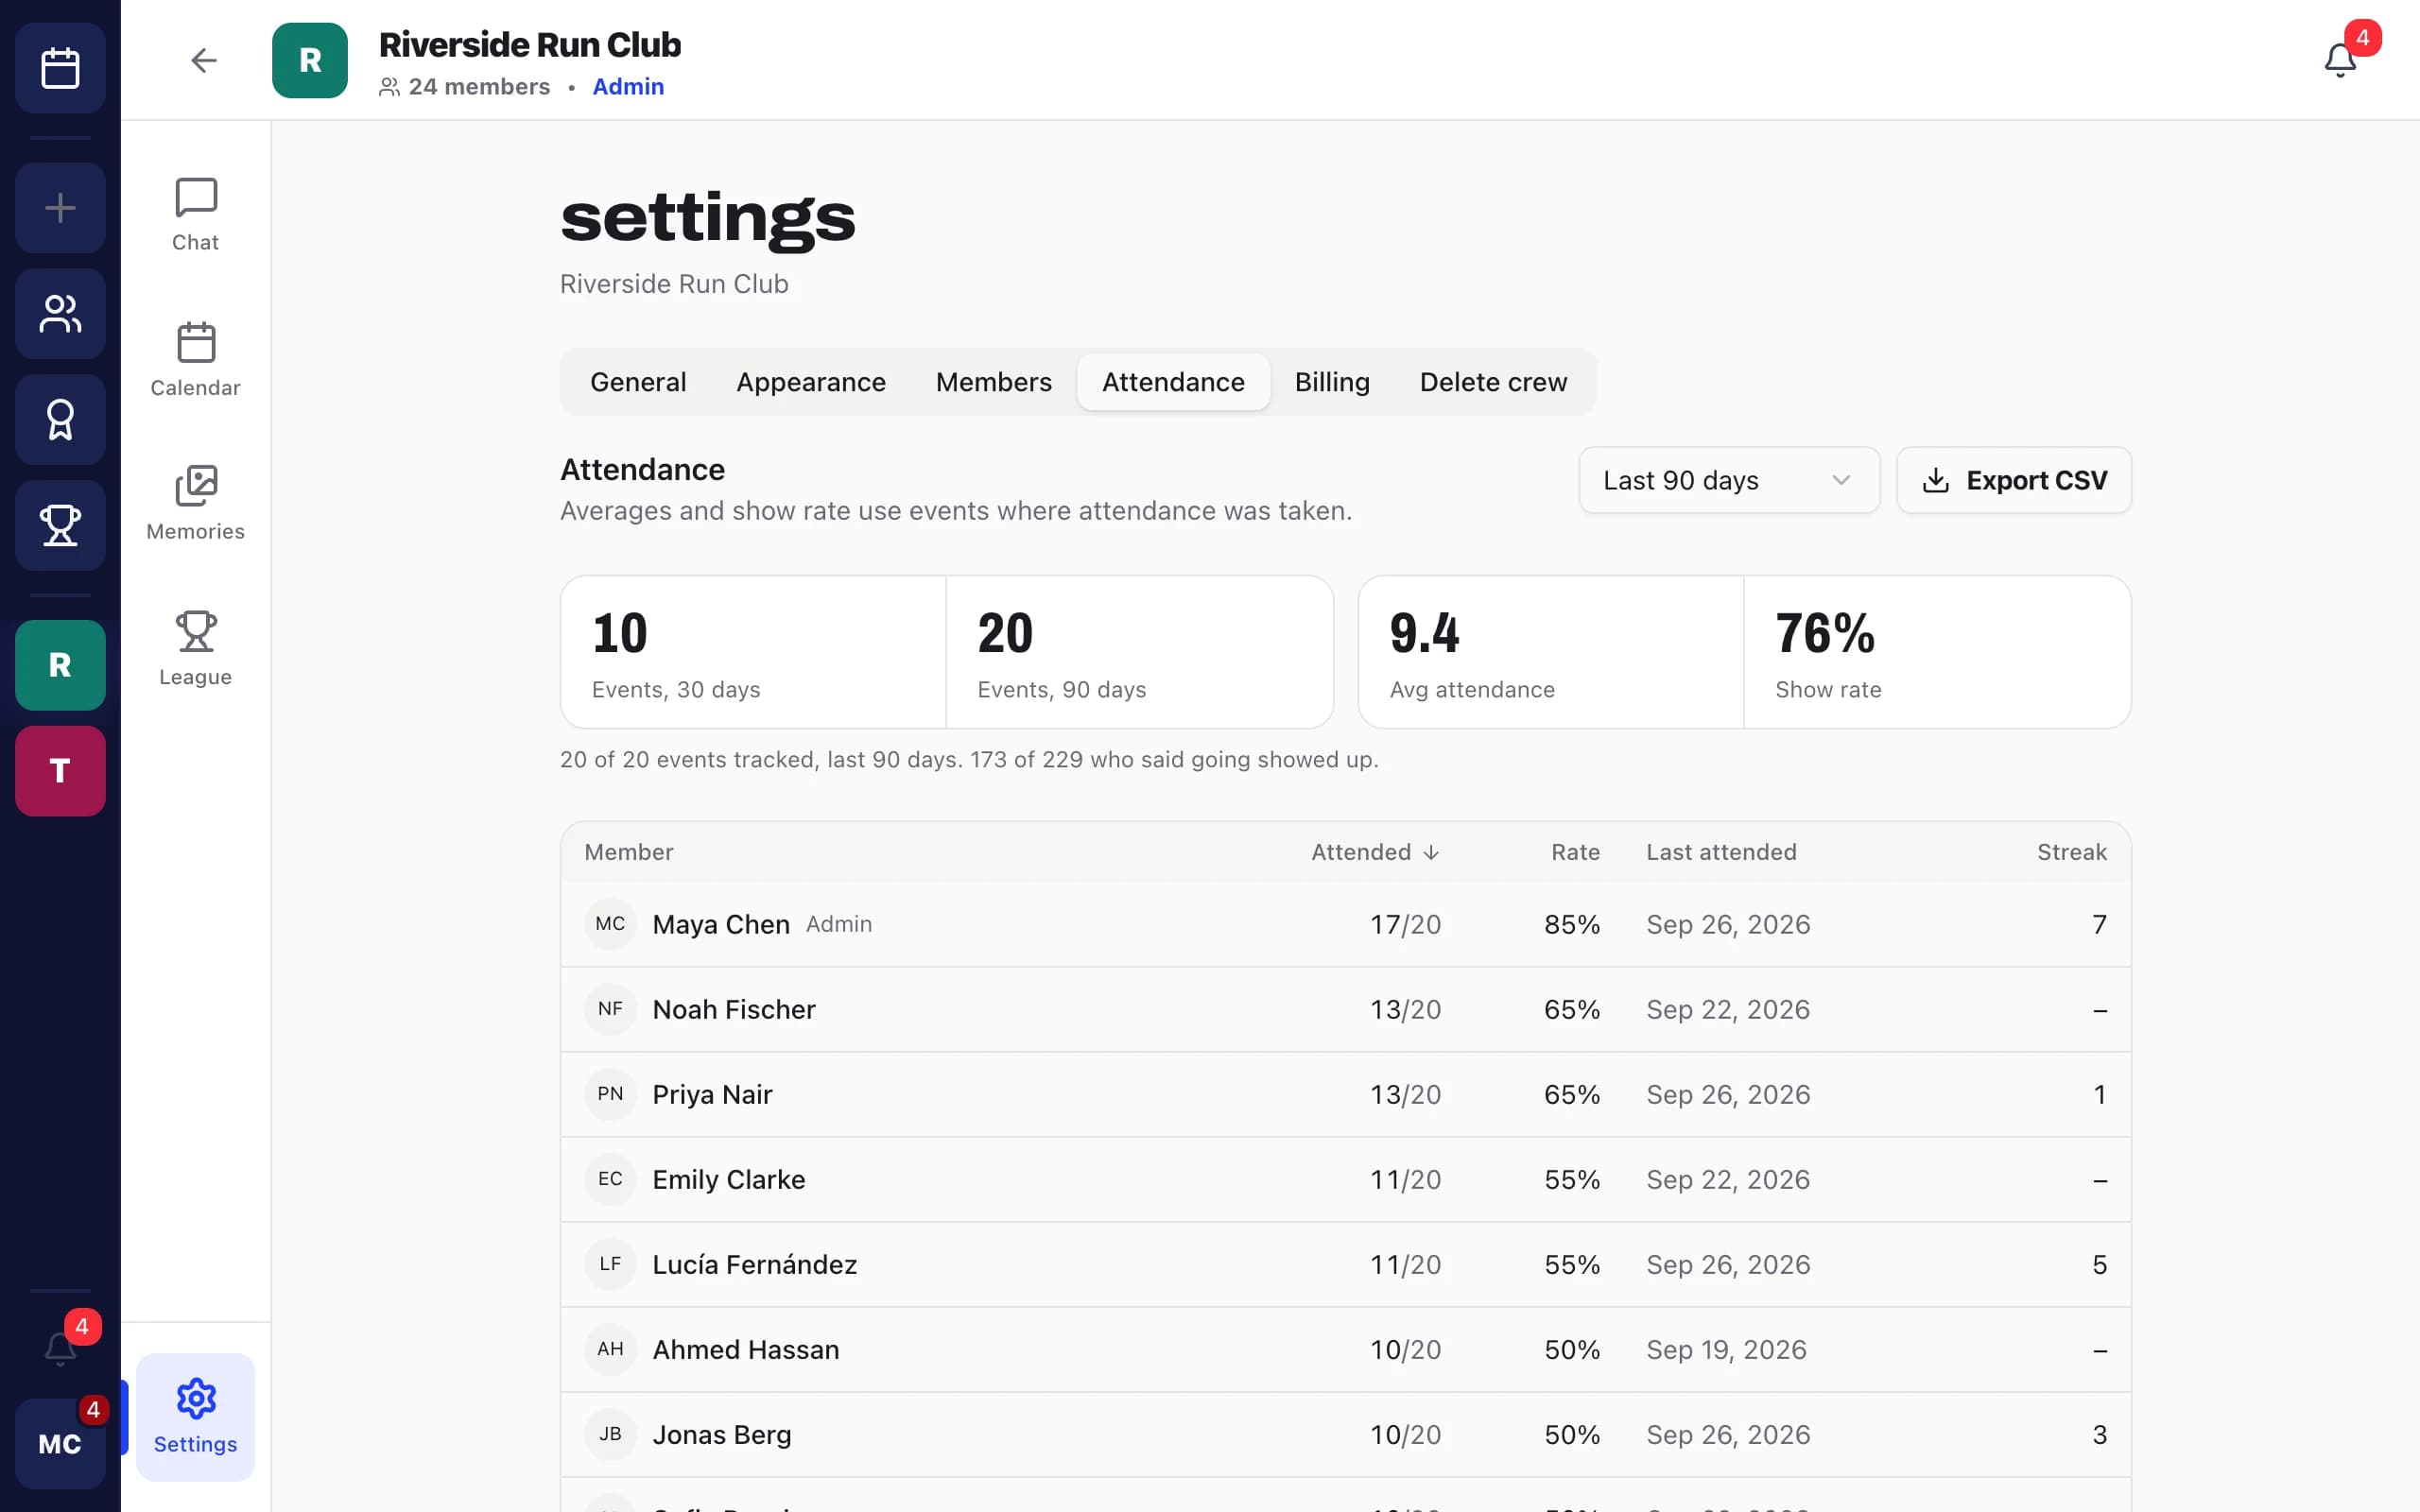Select the crimson T crew tile
Viewport: 2420px width, 1512px height.
click(x=60, y=771)
